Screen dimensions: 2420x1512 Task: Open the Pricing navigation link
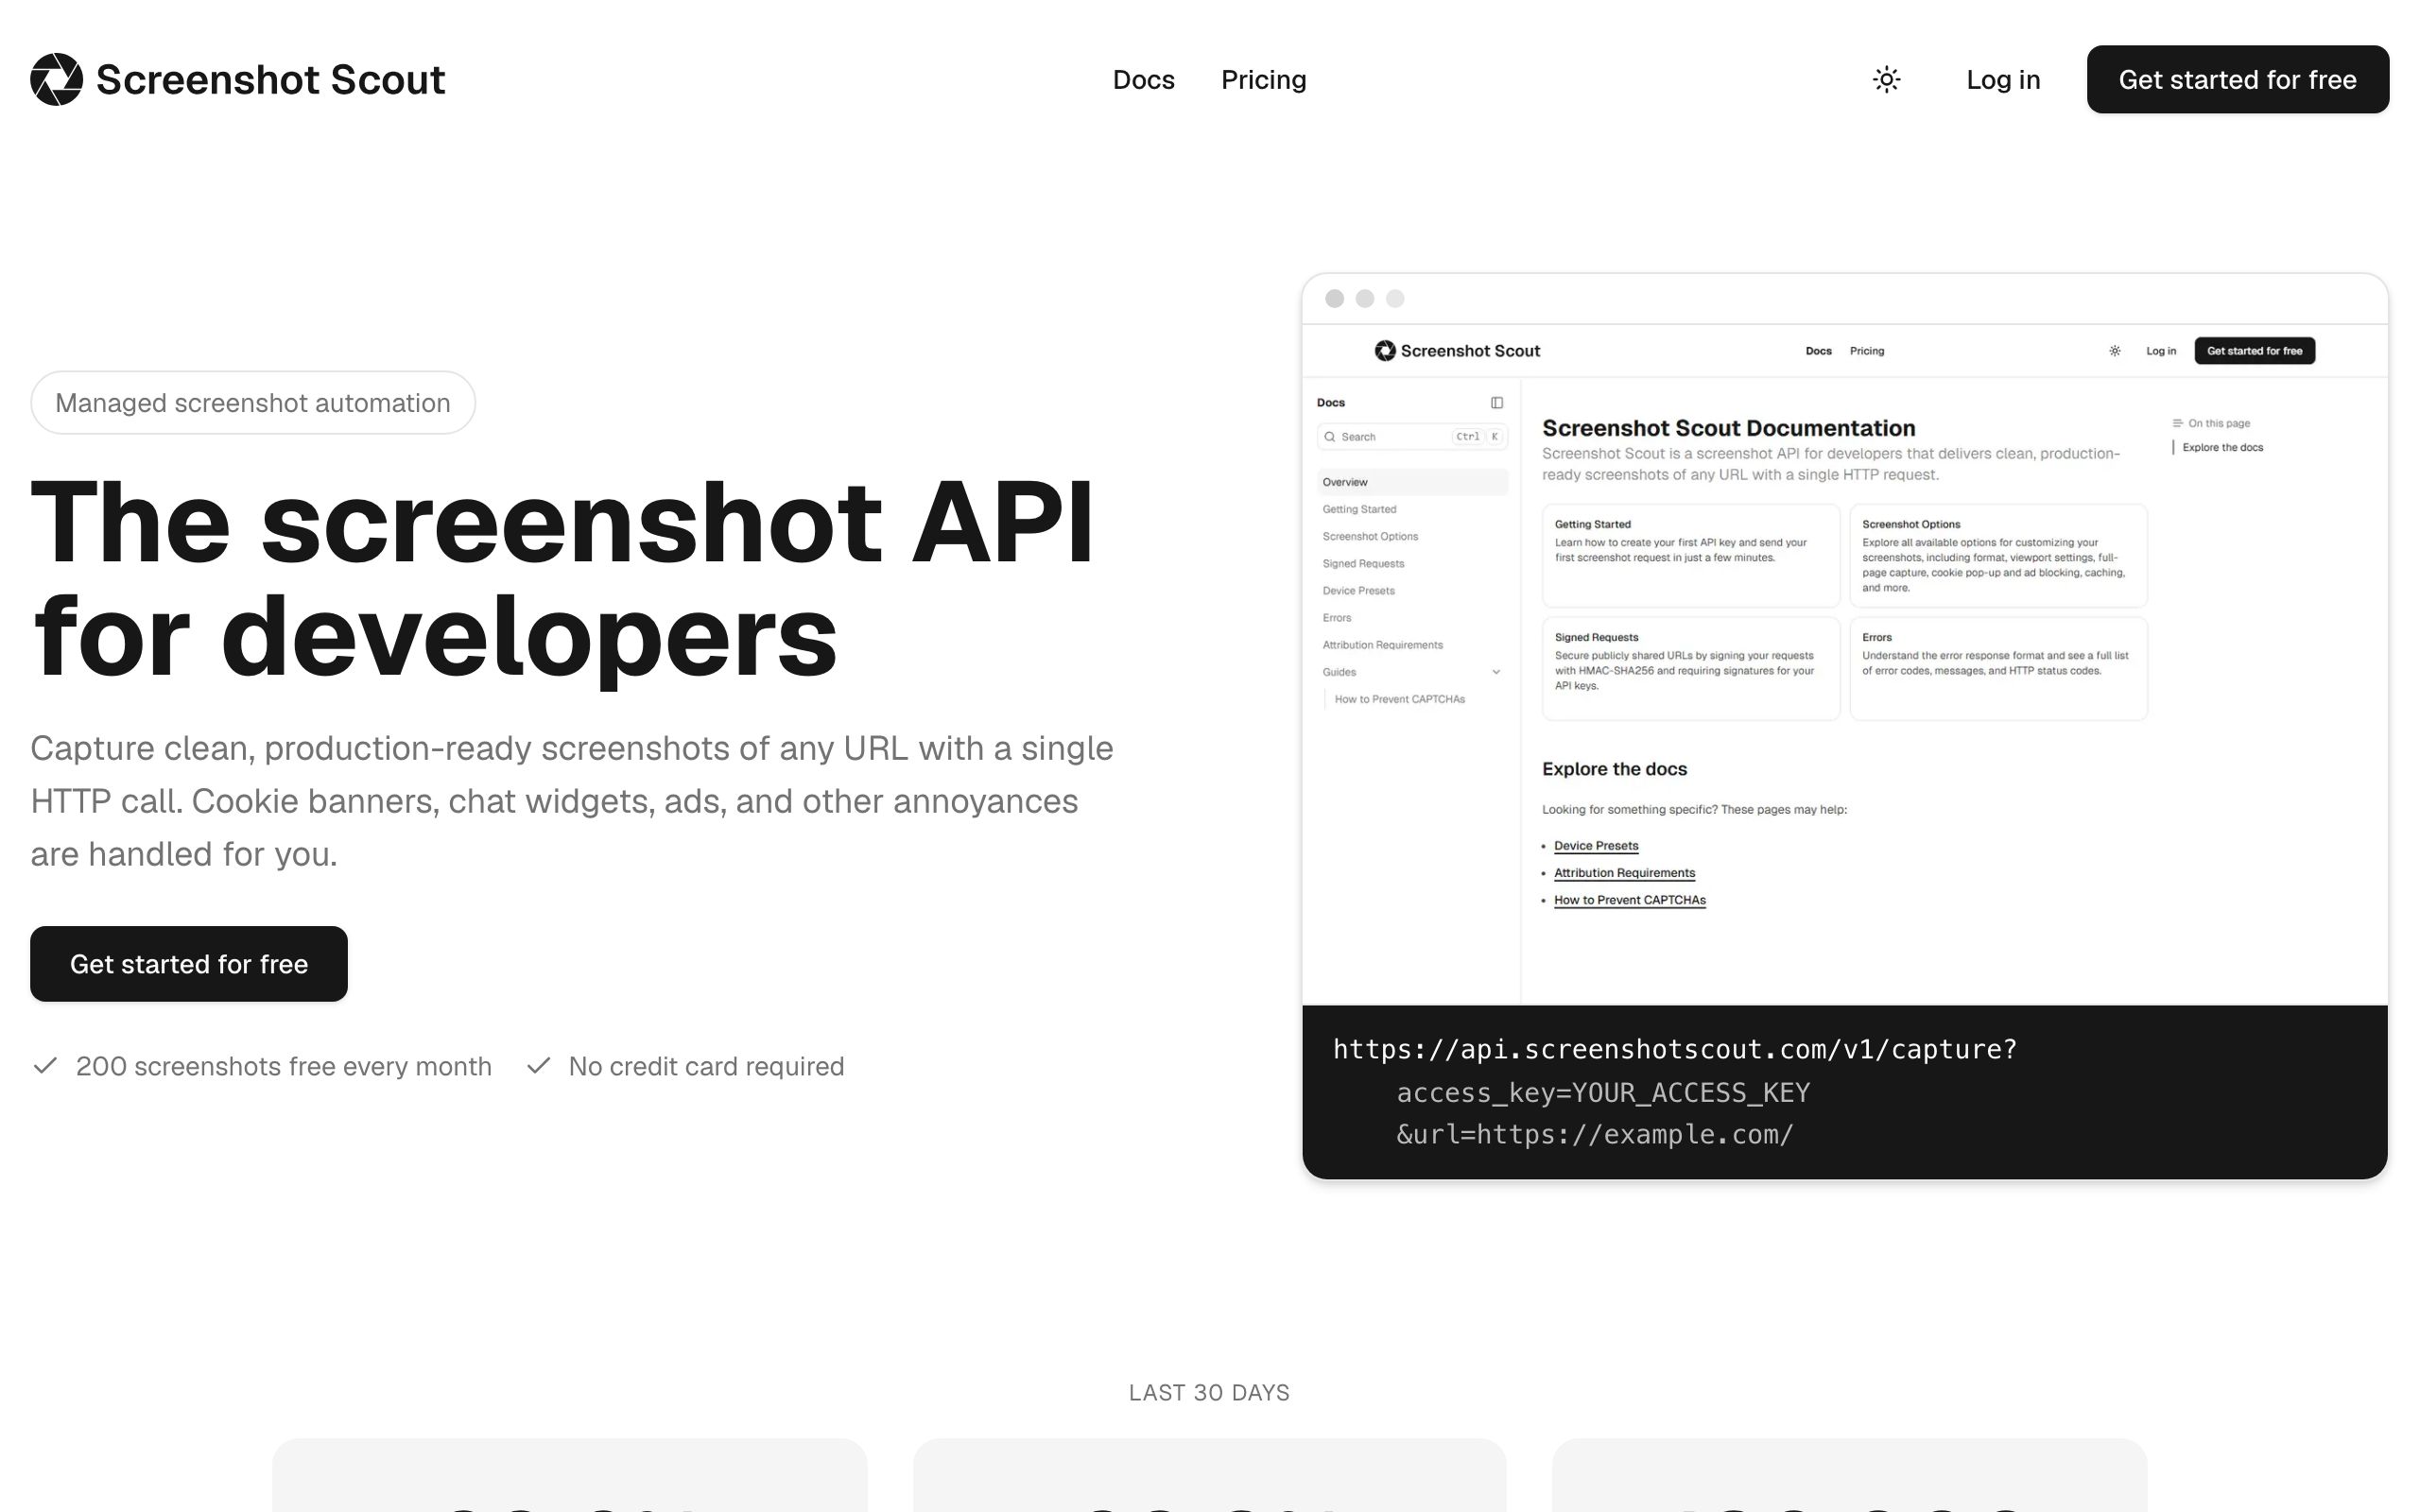click(1263, 79)
